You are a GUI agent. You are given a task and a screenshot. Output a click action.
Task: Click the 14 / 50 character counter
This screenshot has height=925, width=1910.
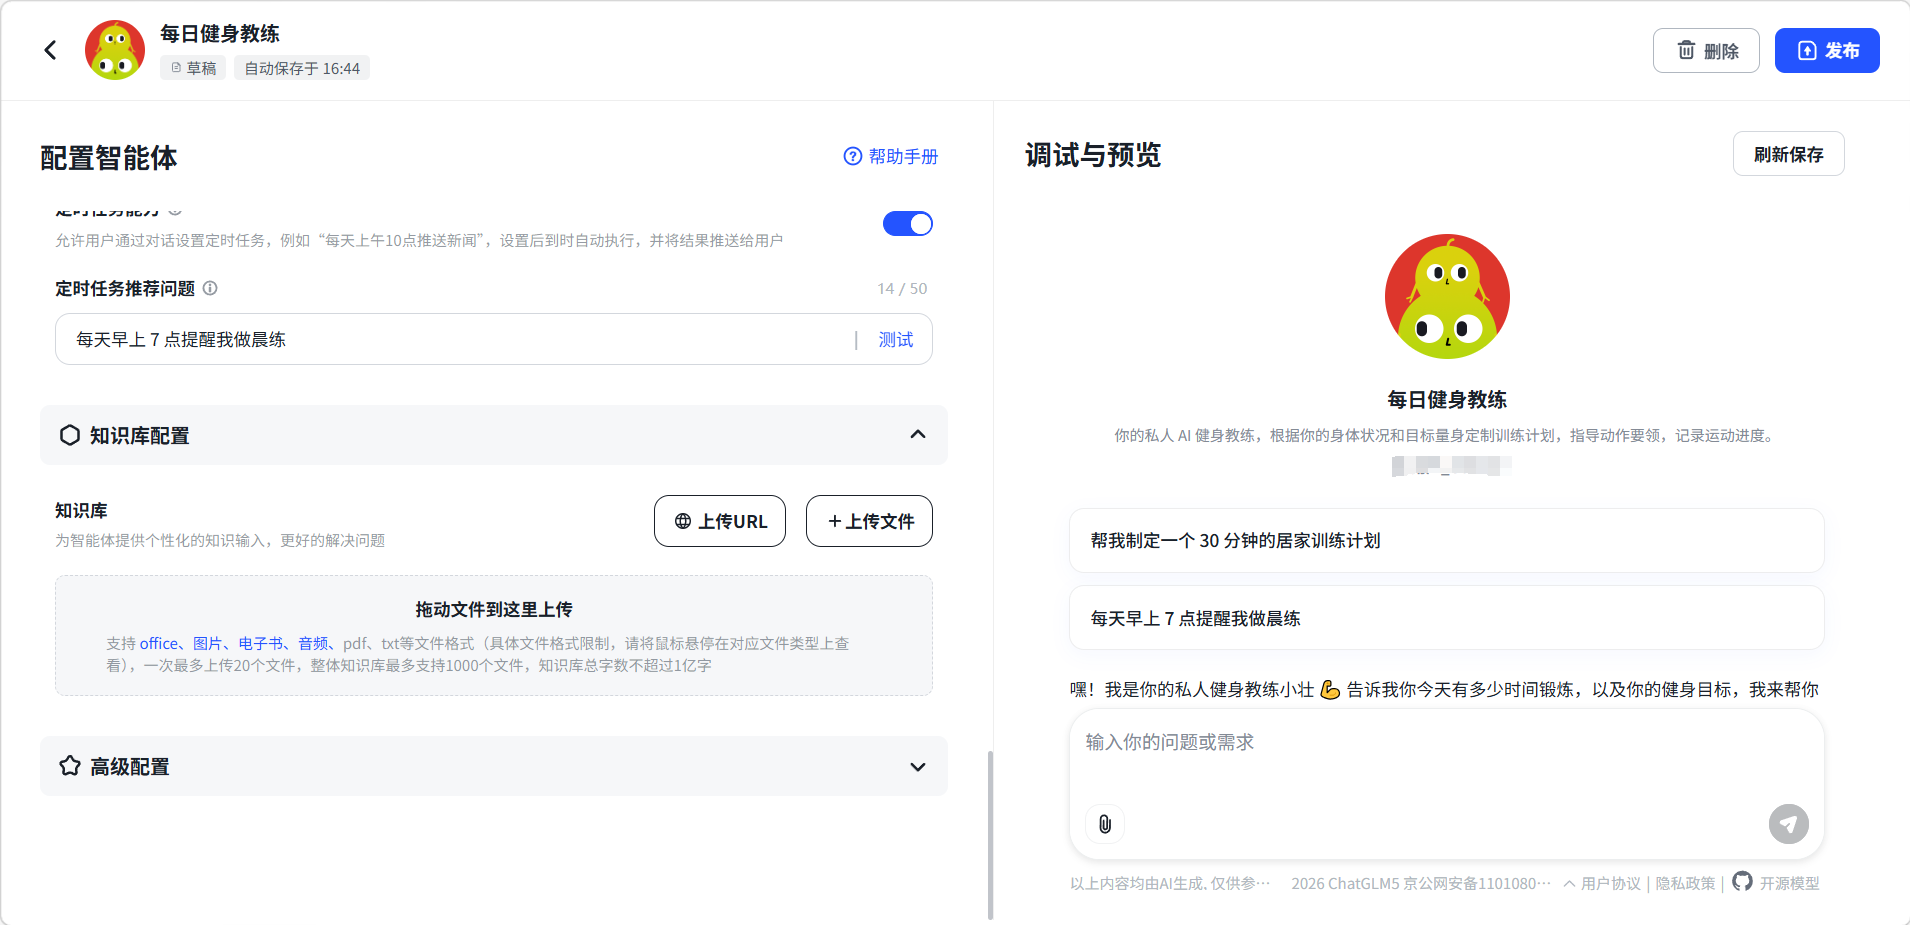tap(902, 288)
